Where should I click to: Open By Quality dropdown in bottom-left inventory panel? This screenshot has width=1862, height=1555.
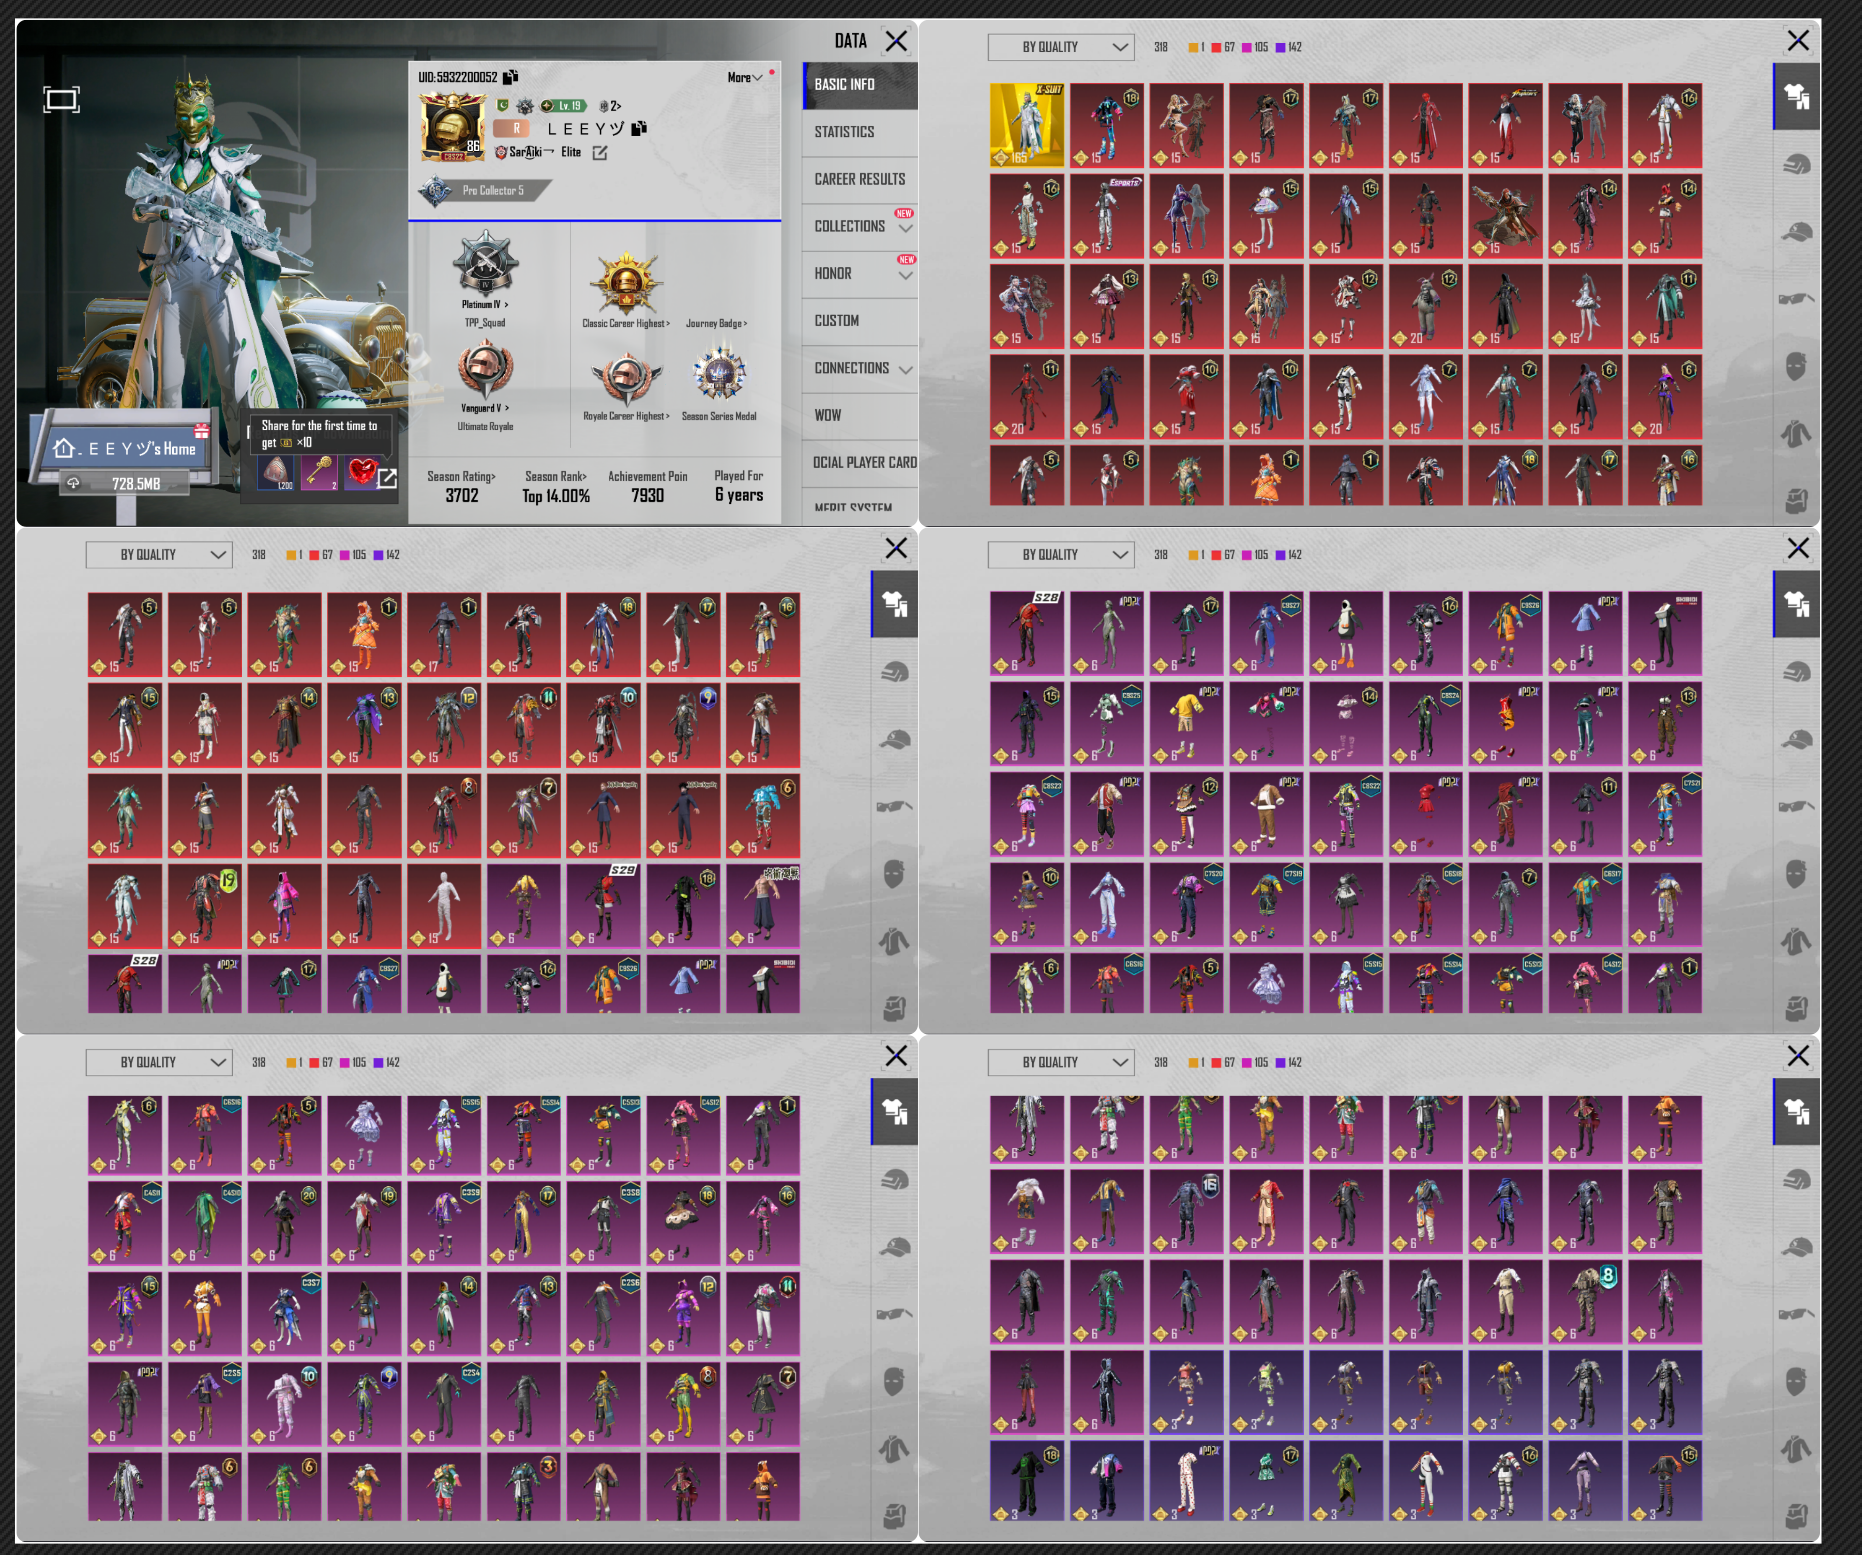(x=159, y=1062)
